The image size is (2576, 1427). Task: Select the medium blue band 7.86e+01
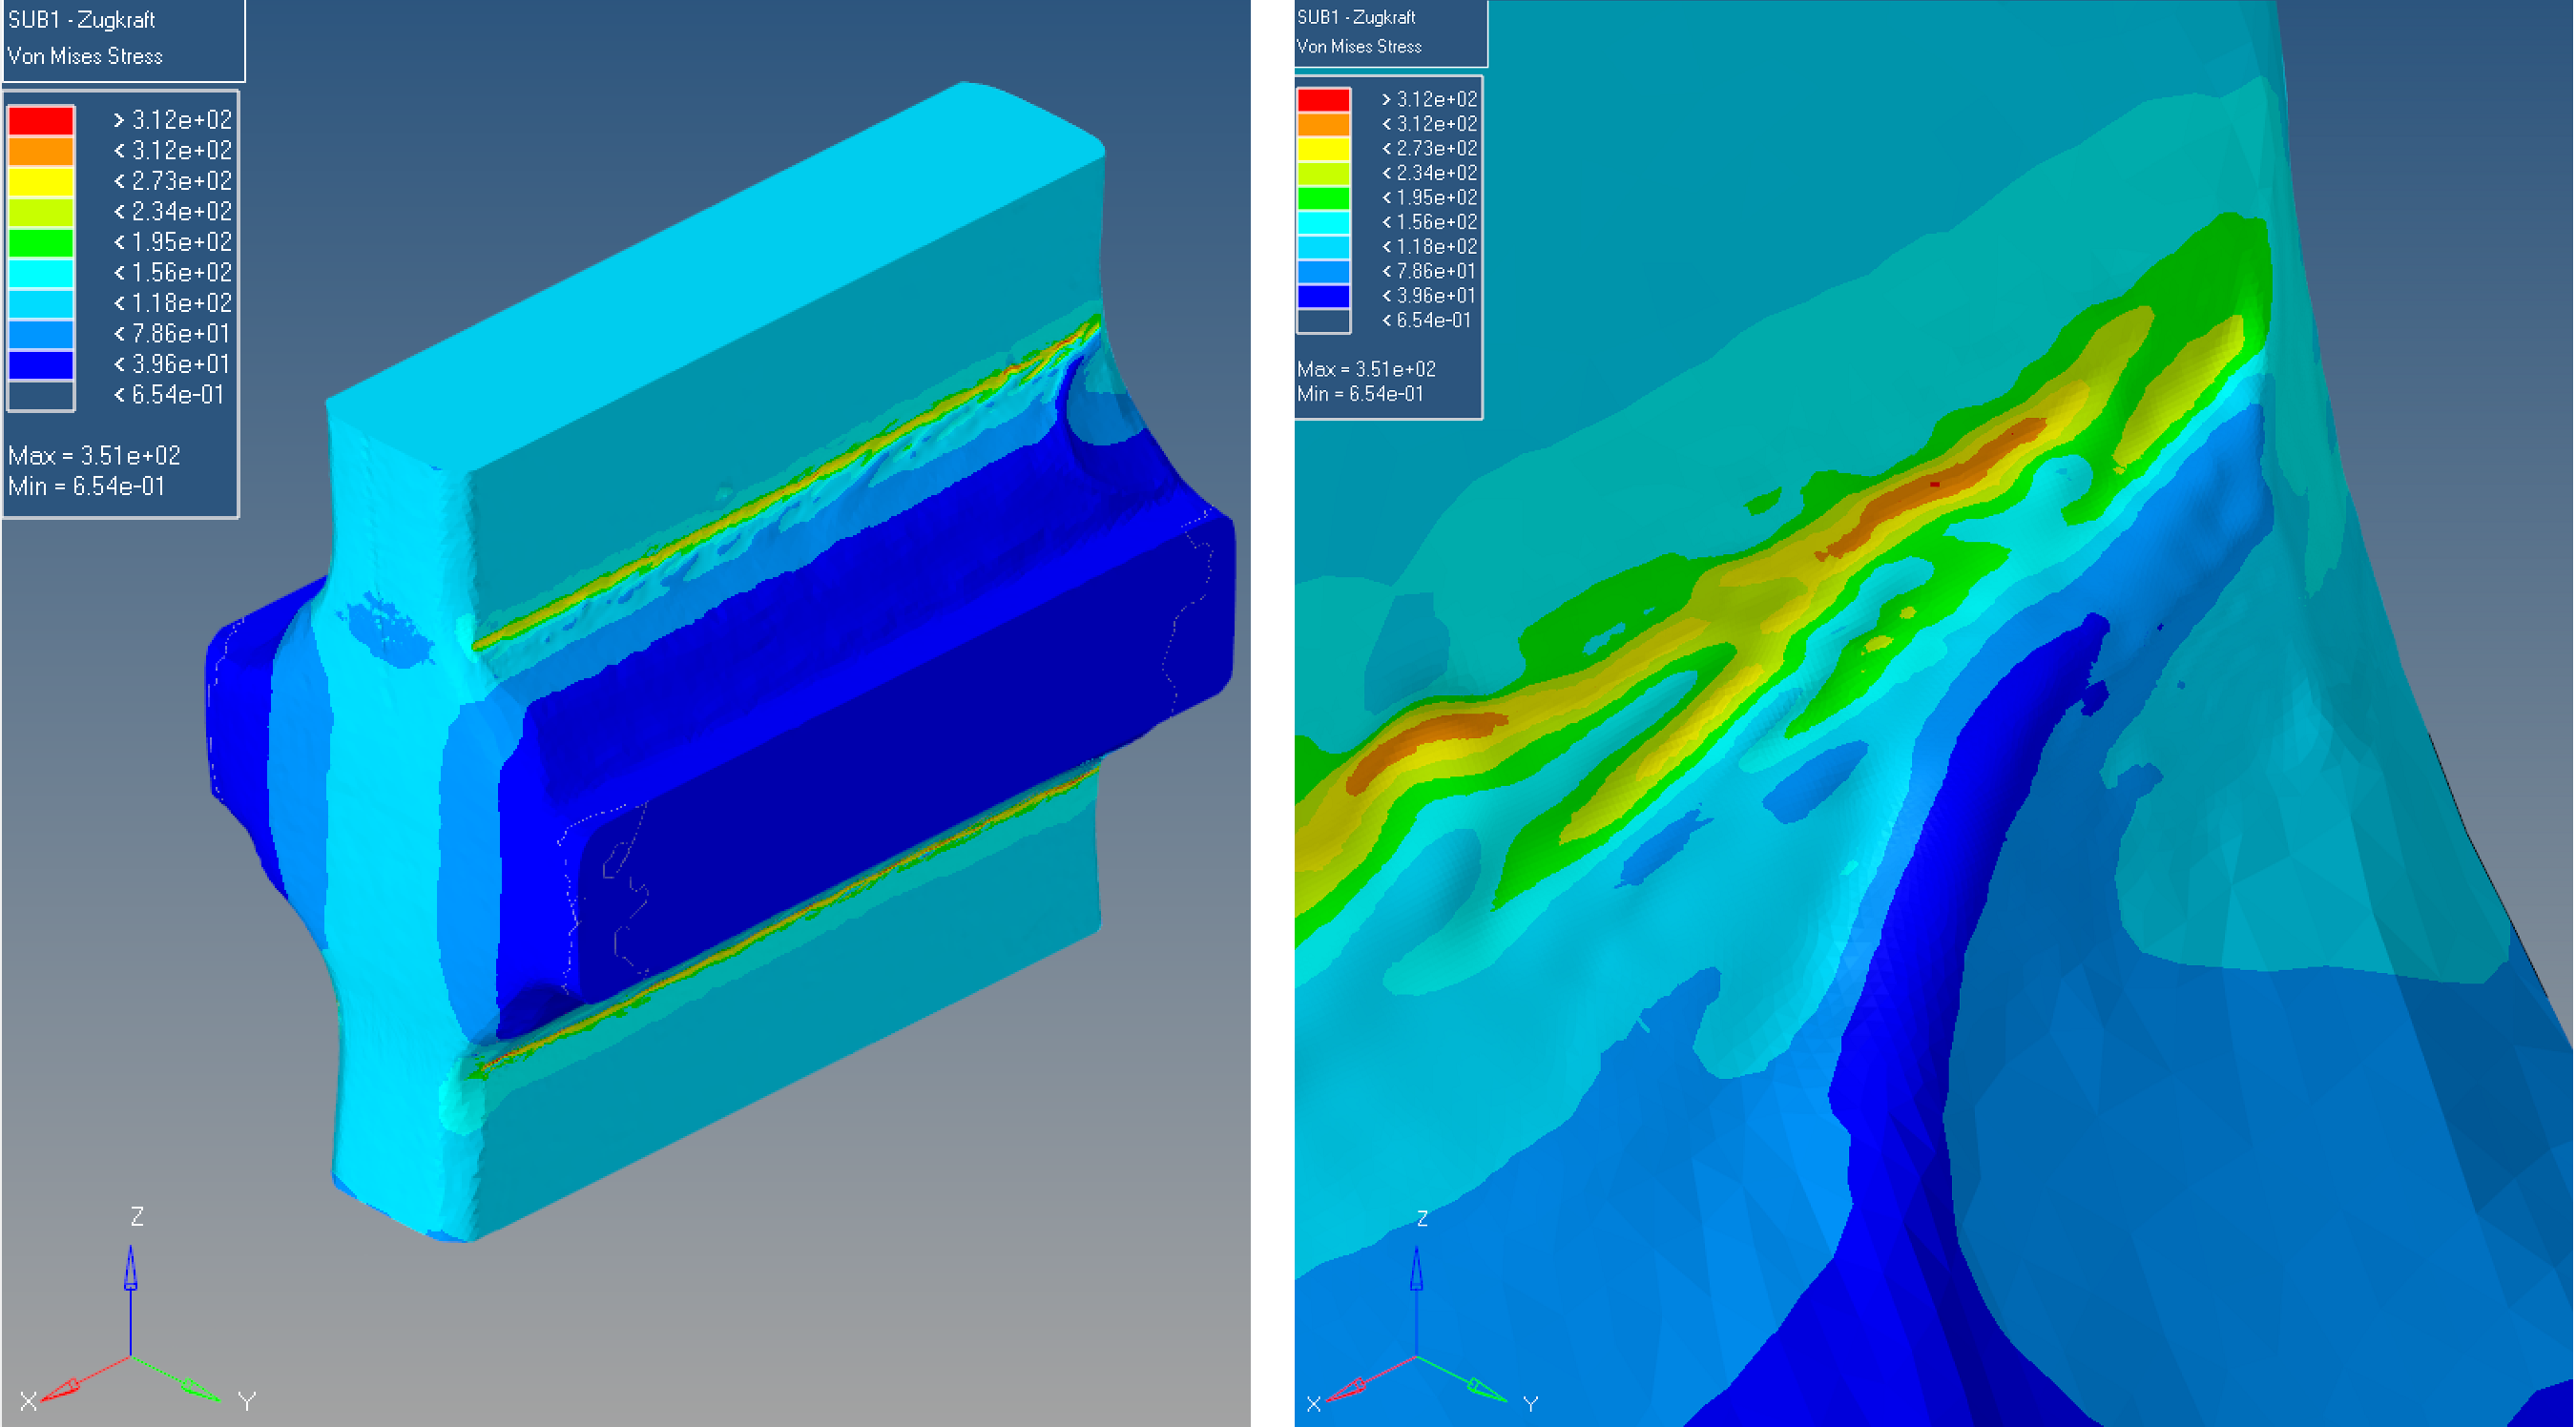(x=40, y=333)
